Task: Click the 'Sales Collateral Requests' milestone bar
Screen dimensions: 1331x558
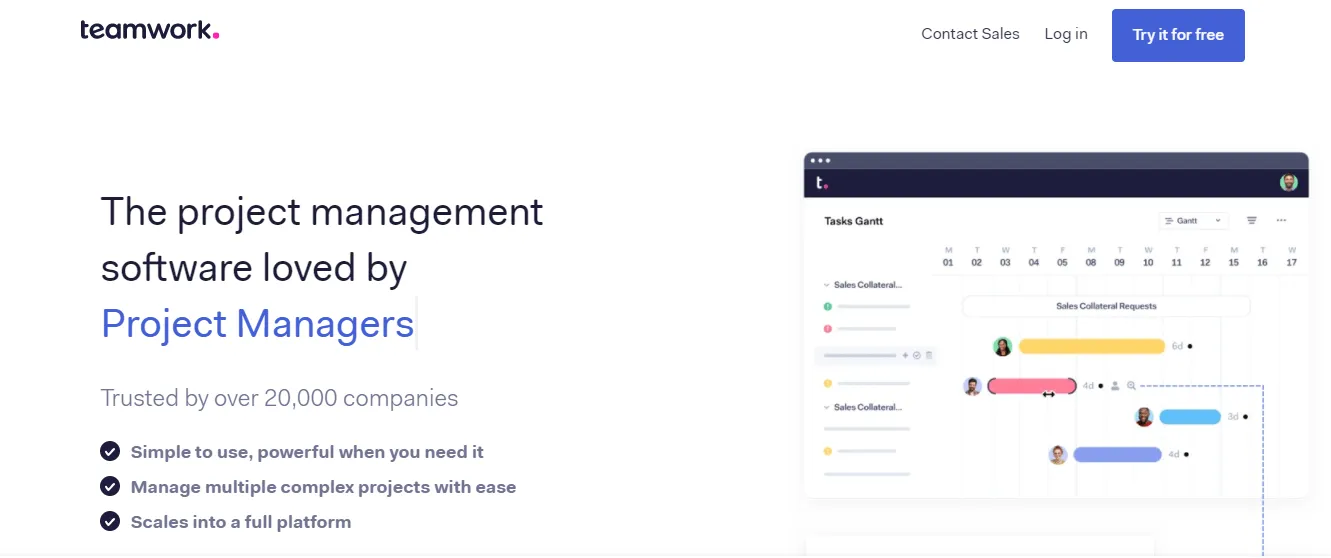Action: click(x=1106, y=306)
